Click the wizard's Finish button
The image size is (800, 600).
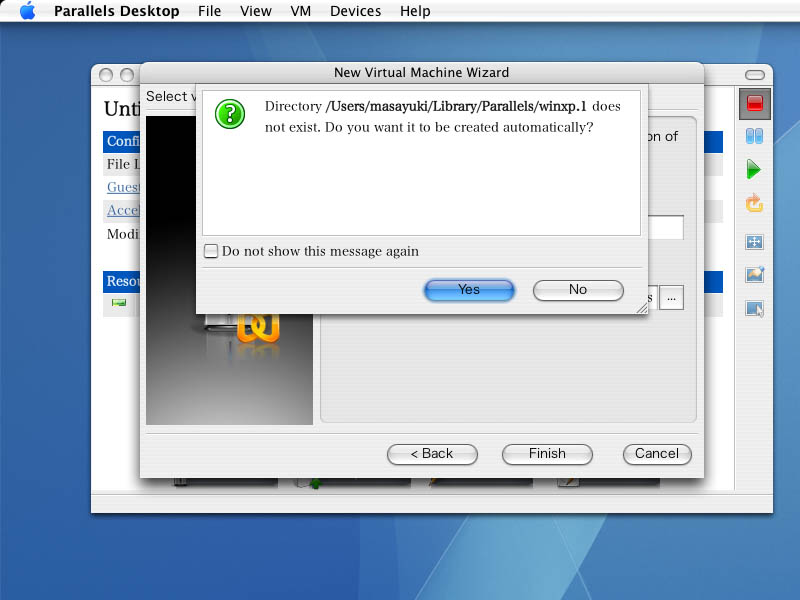(547, 453)
